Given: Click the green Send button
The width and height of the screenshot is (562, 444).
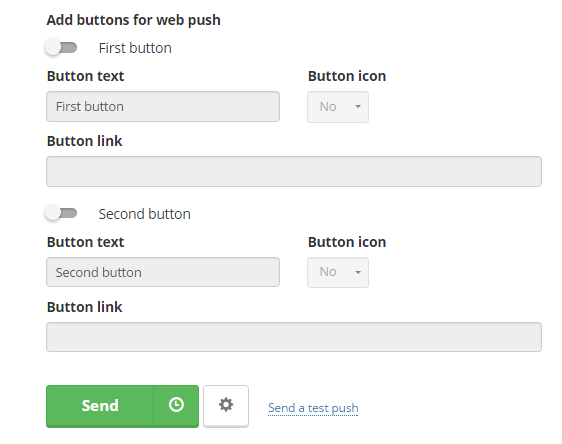Looking at the screenshot, I should 100,406.
